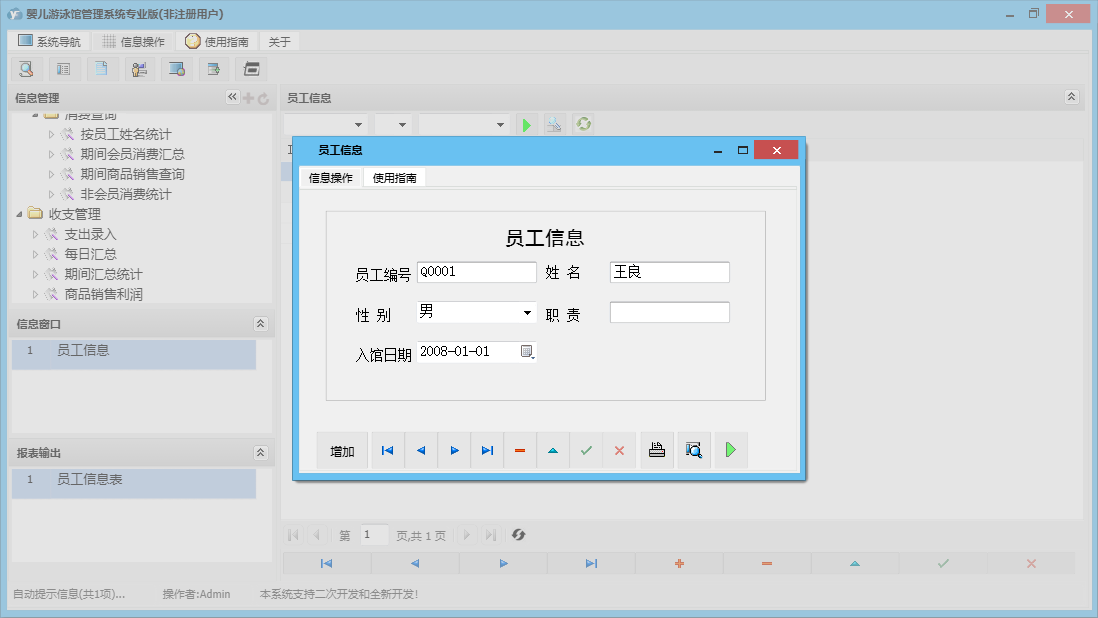Delete the current record with the red minus icon
This screenshot has height=618, width=1098.
pyautogui.click(x=519, y=450)
